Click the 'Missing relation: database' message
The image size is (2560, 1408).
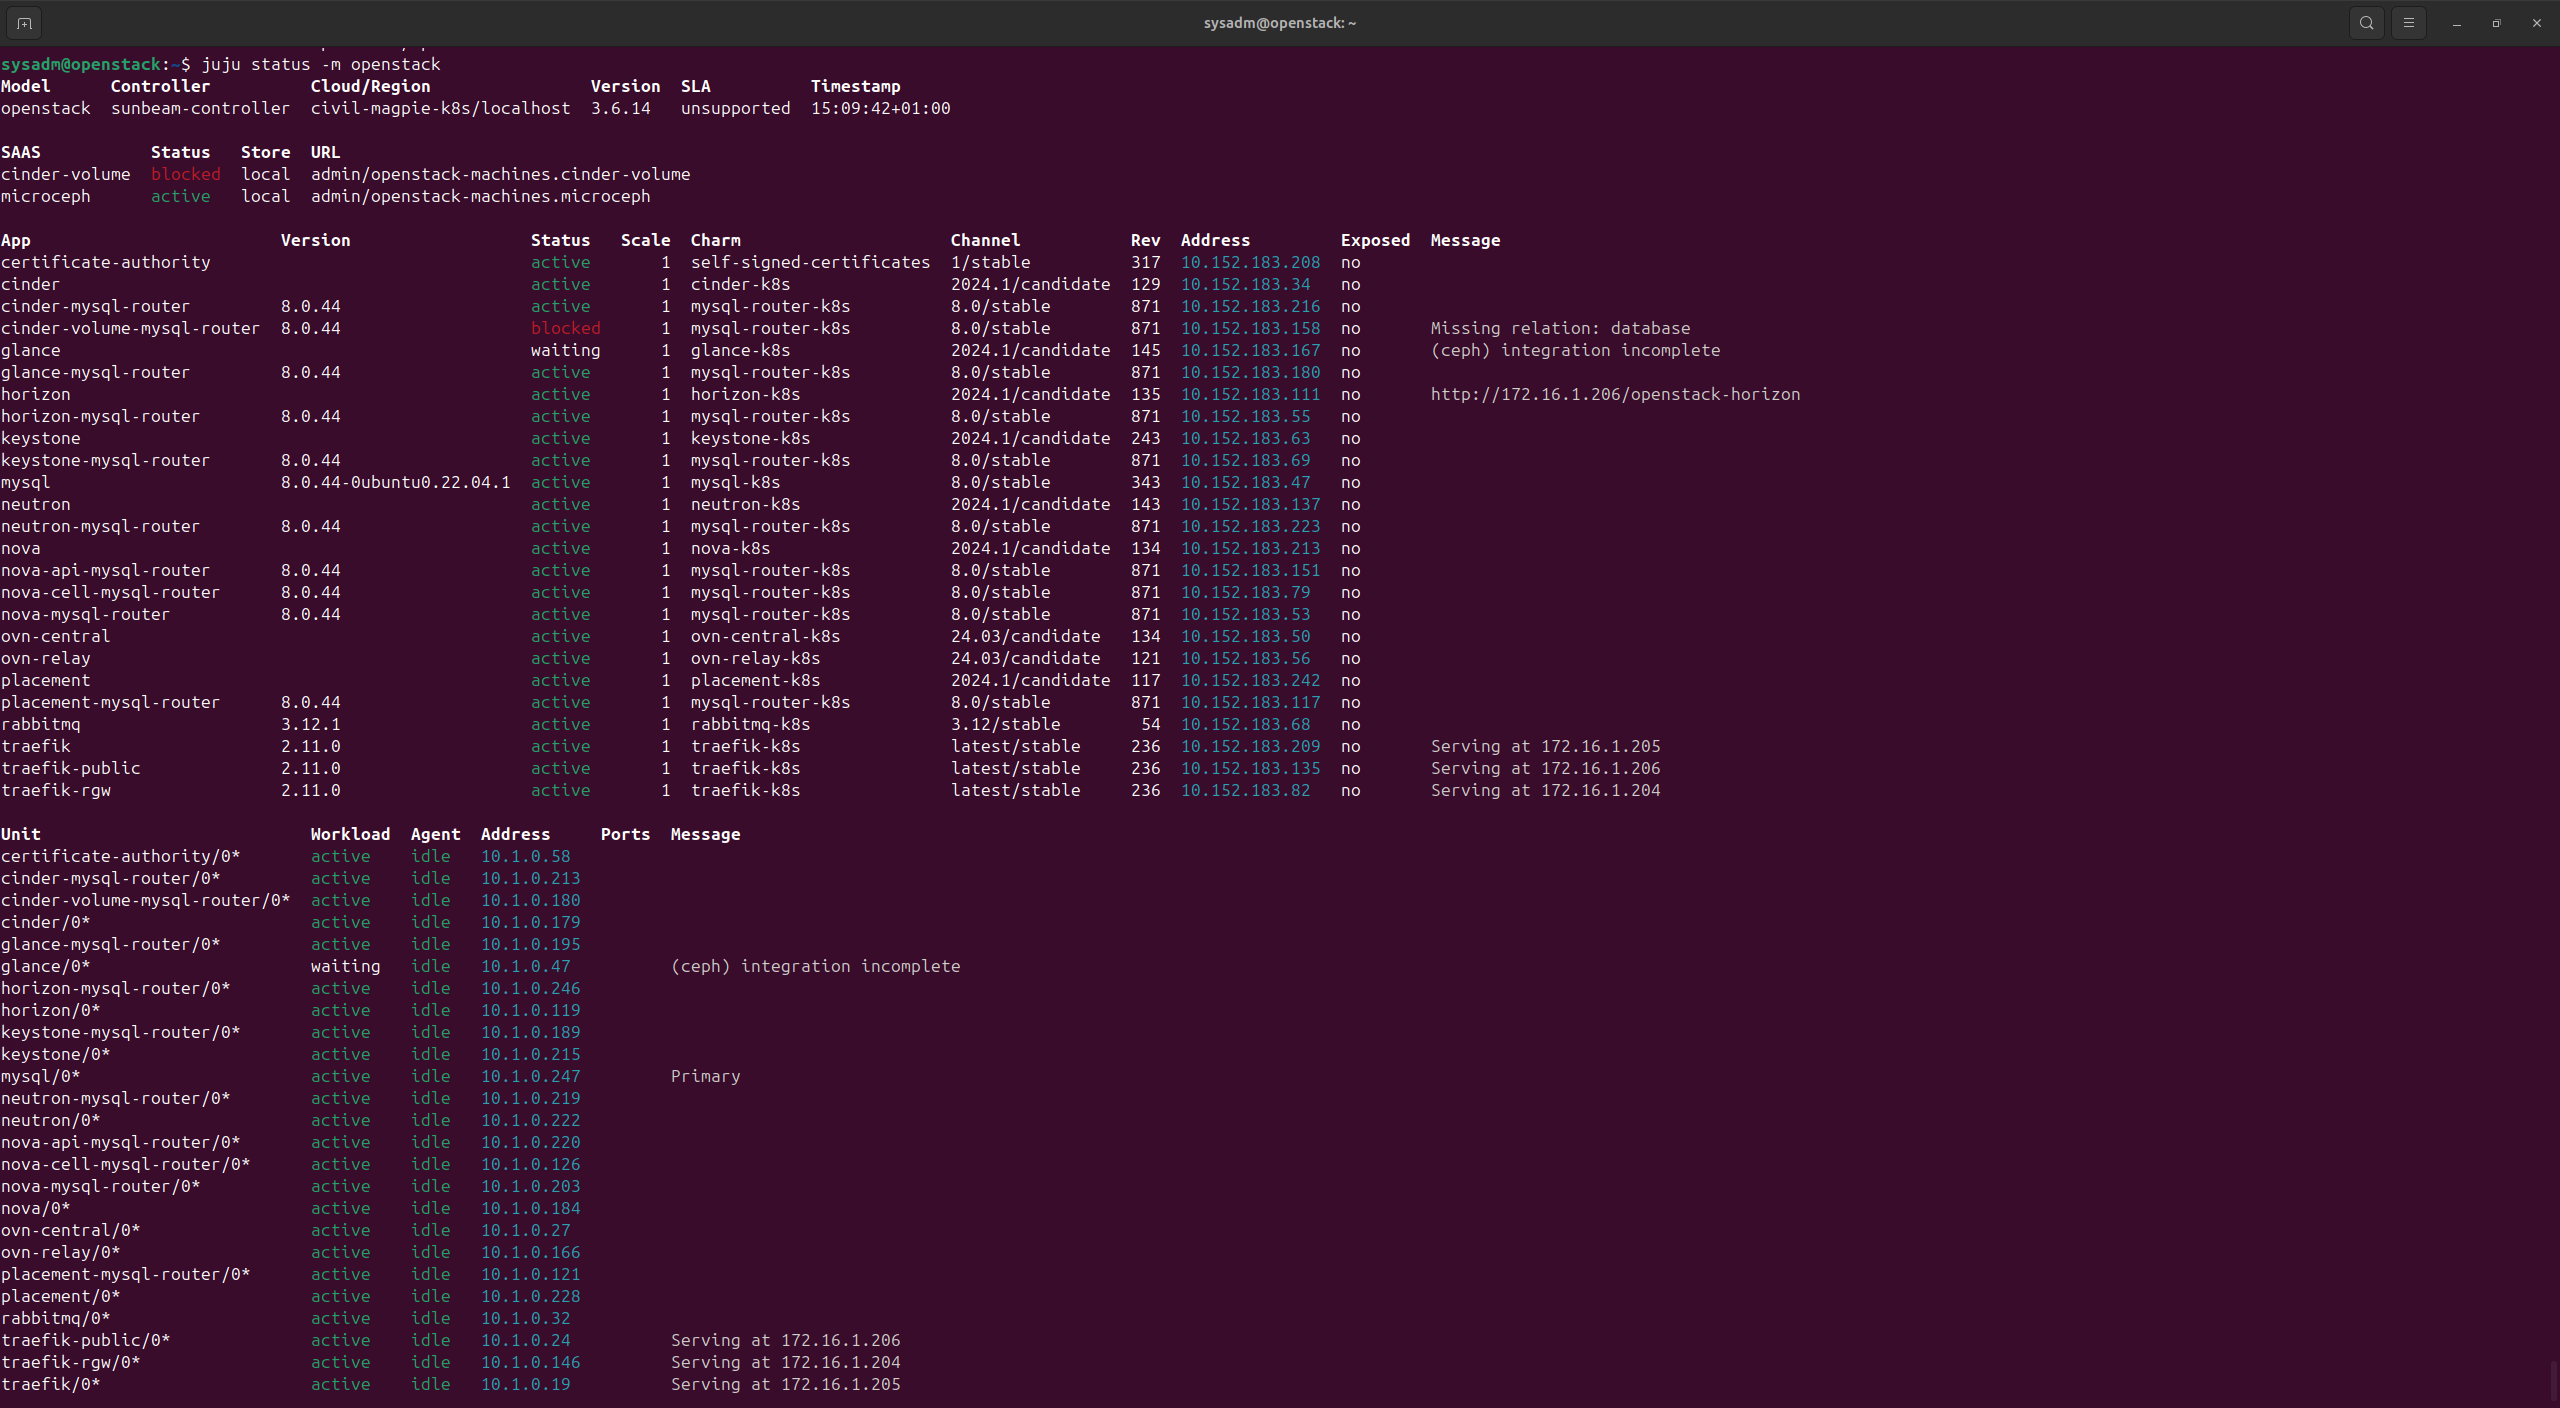pyautogui.click(x=1559, y=328)
